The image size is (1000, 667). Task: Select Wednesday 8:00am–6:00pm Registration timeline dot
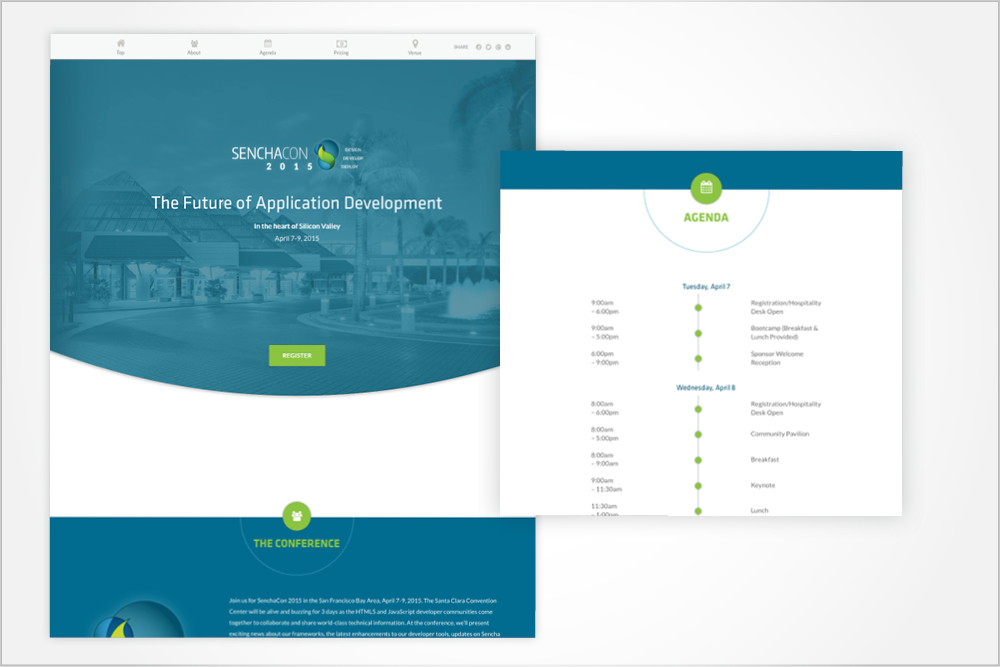698,409
